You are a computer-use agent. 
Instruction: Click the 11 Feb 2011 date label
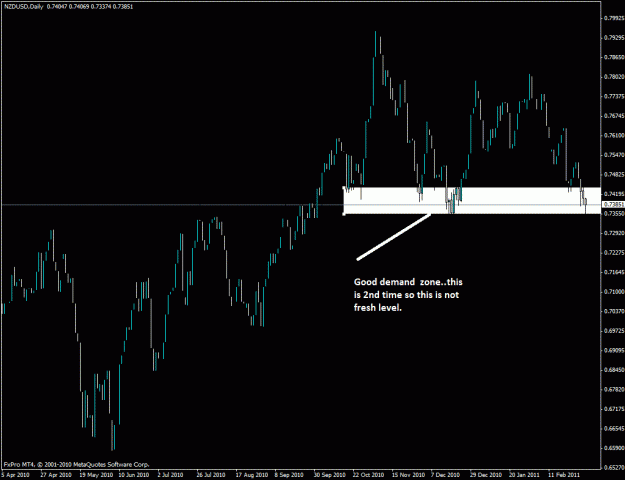click(x=563, y=475)
